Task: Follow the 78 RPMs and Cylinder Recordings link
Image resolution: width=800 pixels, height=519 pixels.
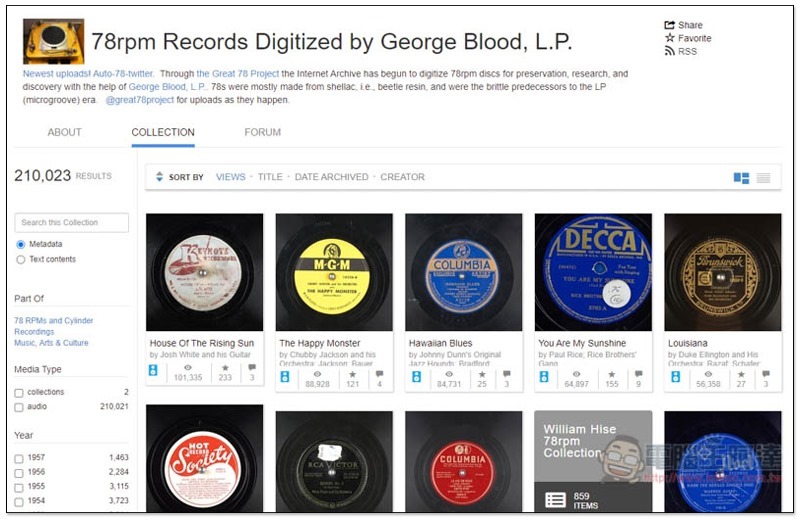Action: click(54, 326)
